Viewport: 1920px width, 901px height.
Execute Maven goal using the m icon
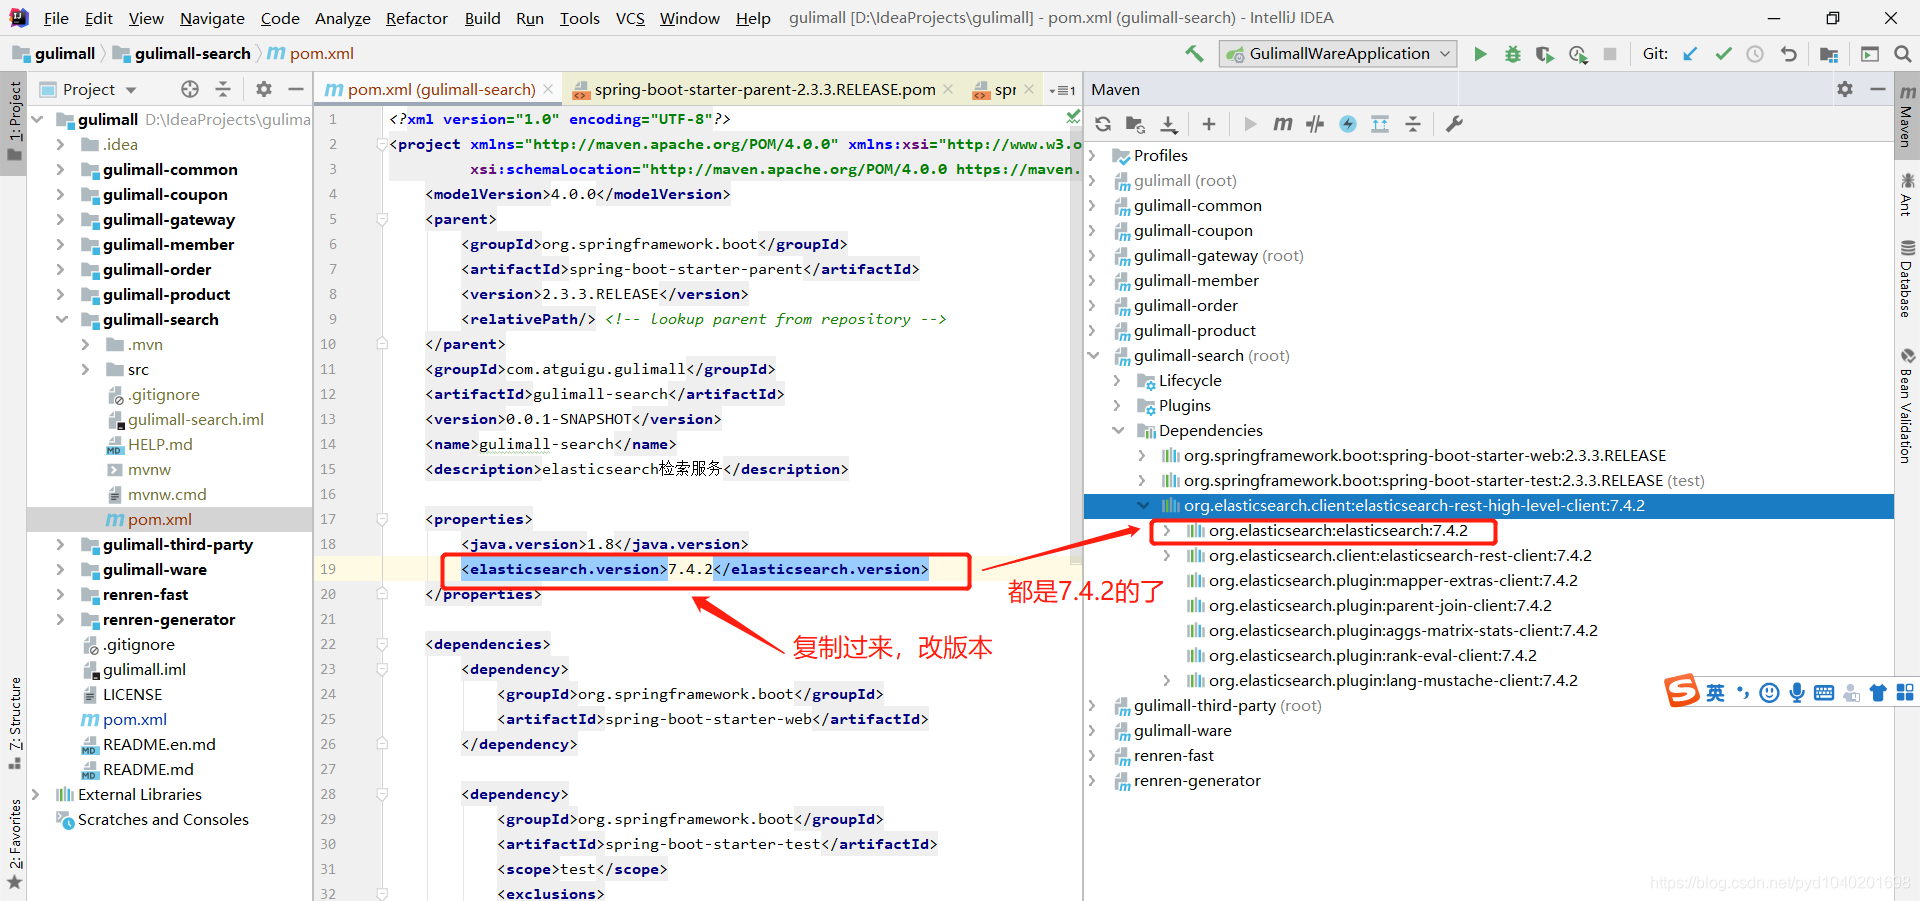click(x=1282, y=123)
